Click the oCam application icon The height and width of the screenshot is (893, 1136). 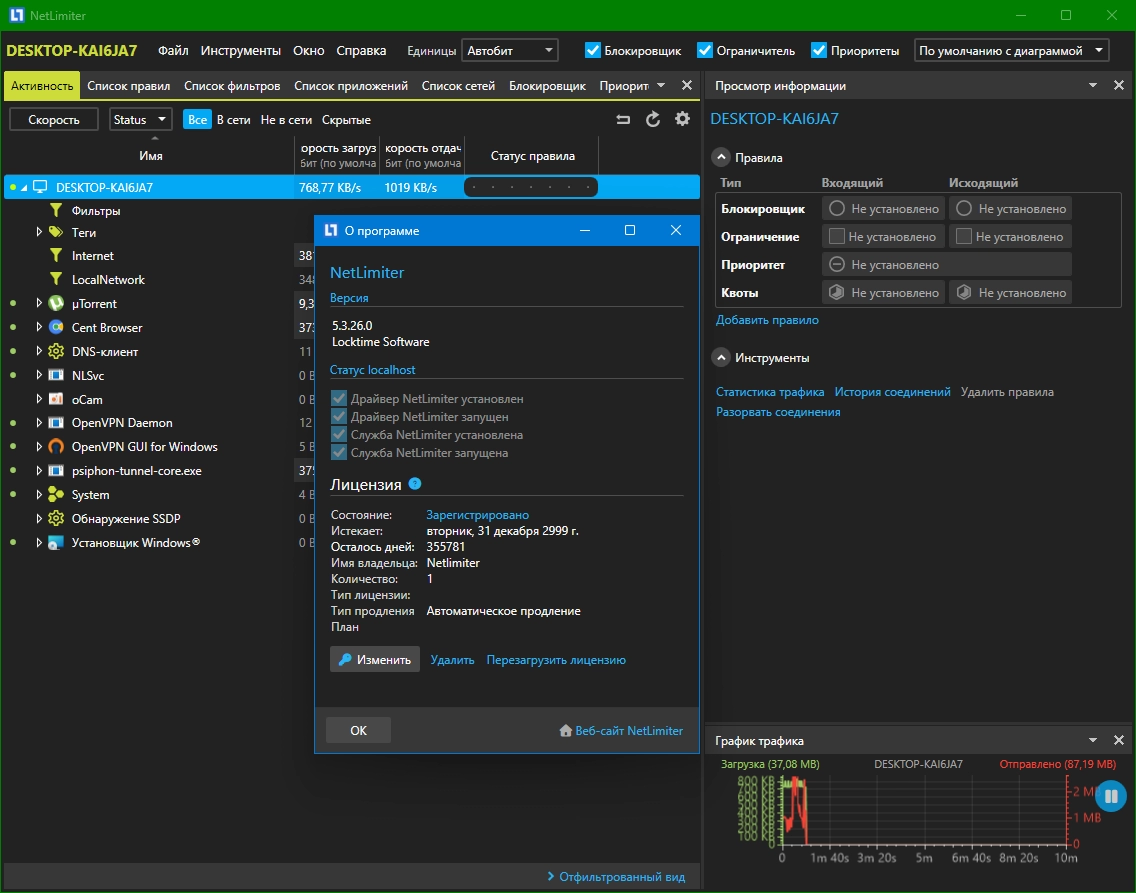(x=56, y=399)
